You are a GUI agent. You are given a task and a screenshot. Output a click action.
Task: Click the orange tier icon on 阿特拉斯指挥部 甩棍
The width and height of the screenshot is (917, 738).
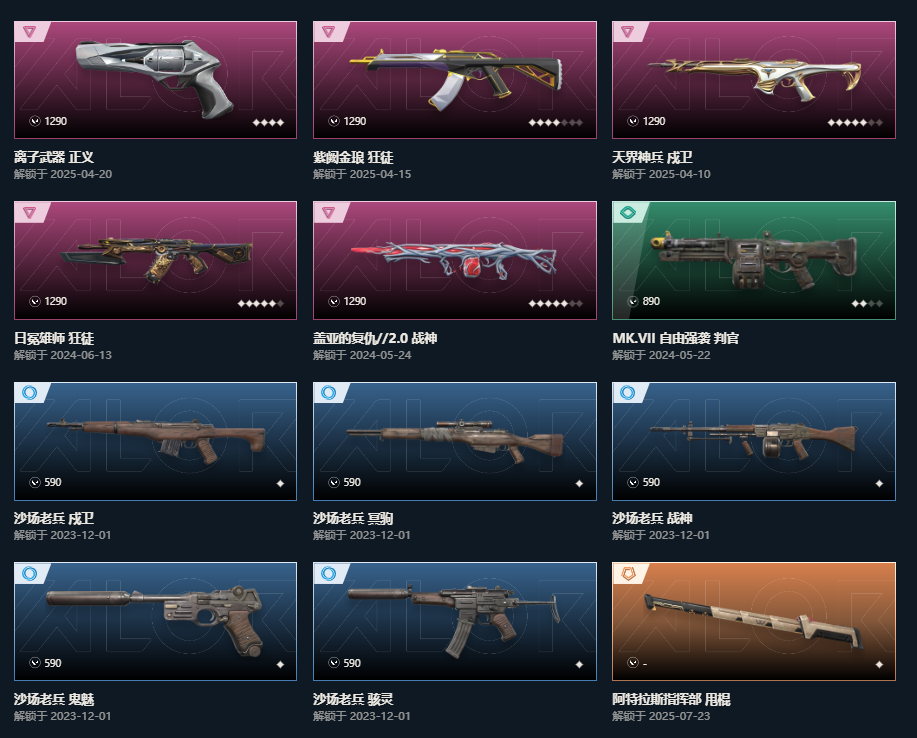(628, 573)
